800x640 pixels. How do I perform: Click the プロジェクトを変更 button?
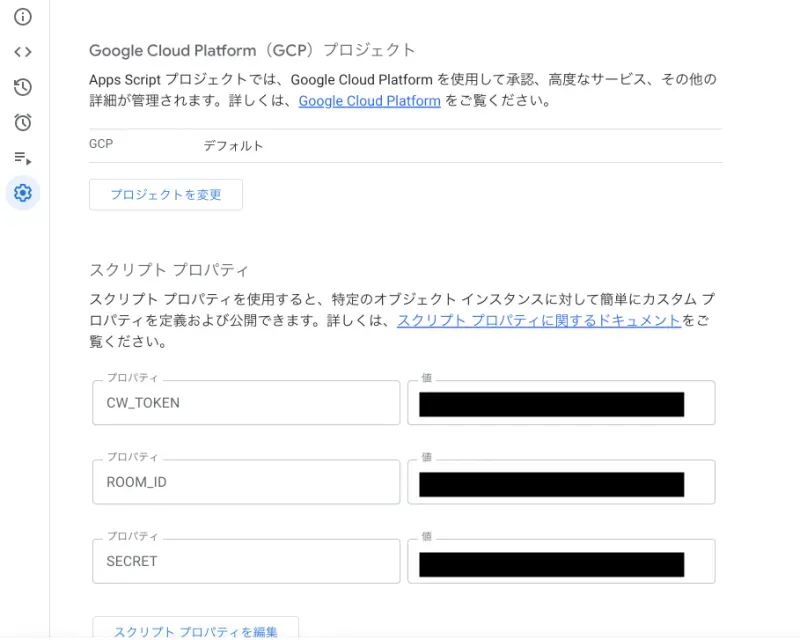(x=165, y=194)
